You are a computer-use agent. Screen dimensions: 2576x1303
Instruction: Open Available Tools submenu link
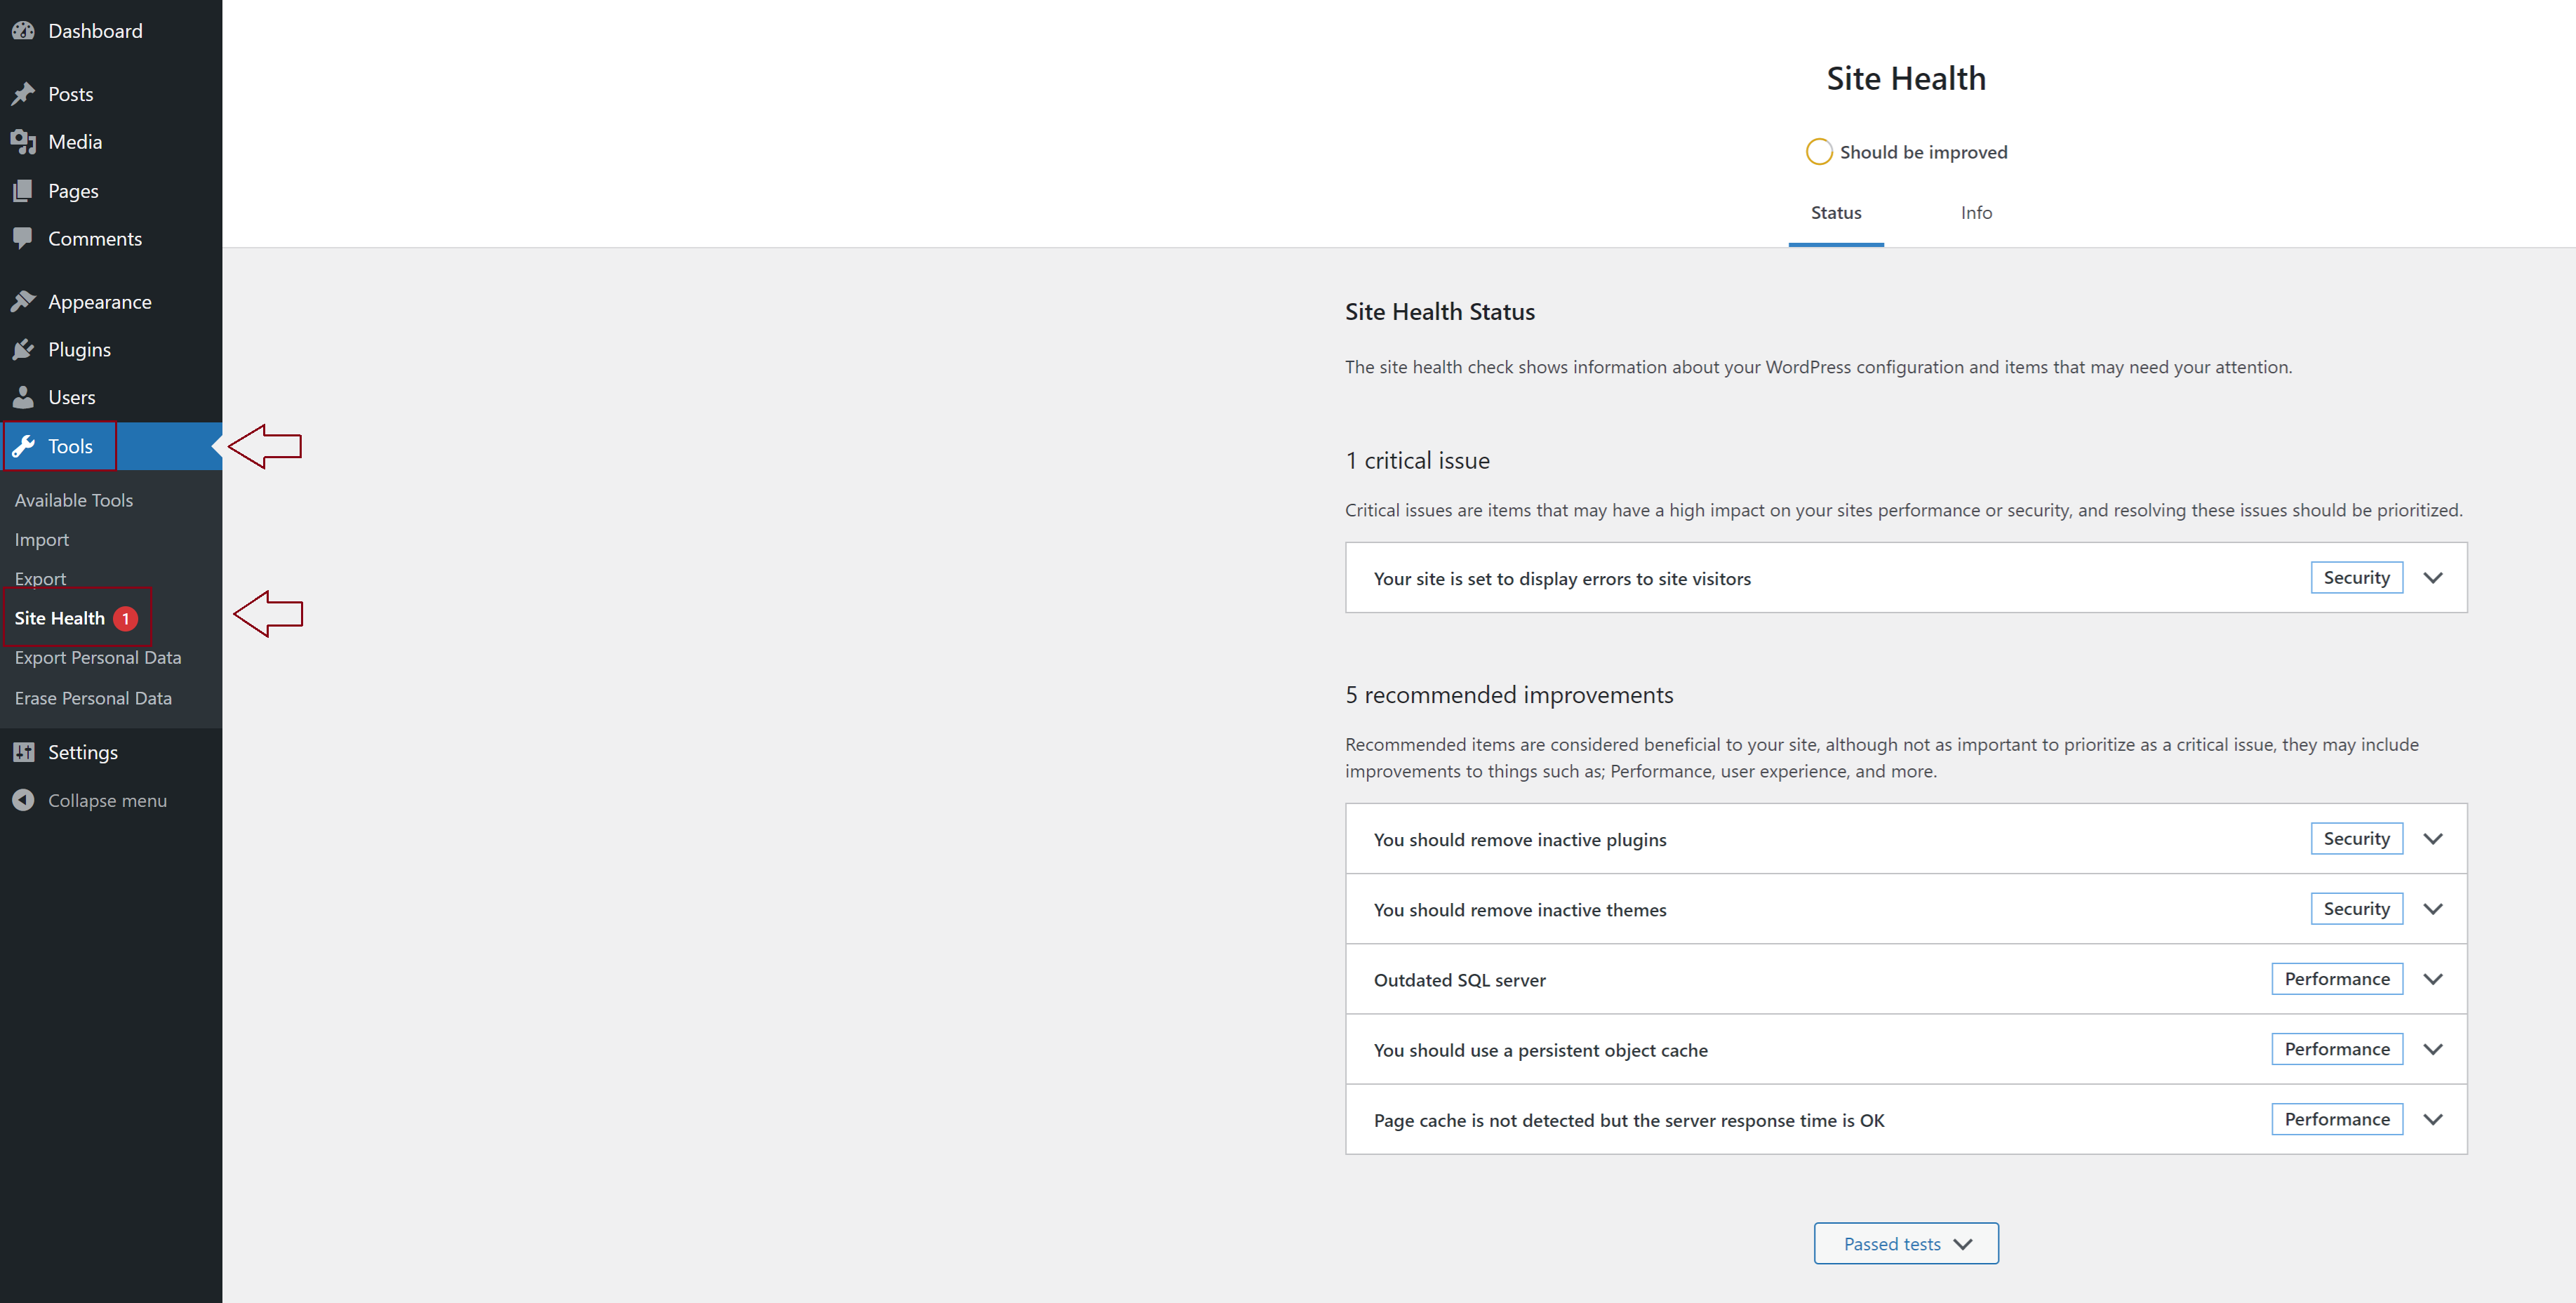point(74,500)
